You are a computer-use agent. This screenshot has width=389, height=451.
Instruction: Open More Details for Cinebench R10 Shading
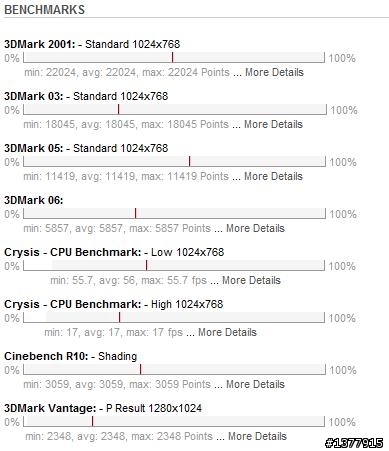255,384
